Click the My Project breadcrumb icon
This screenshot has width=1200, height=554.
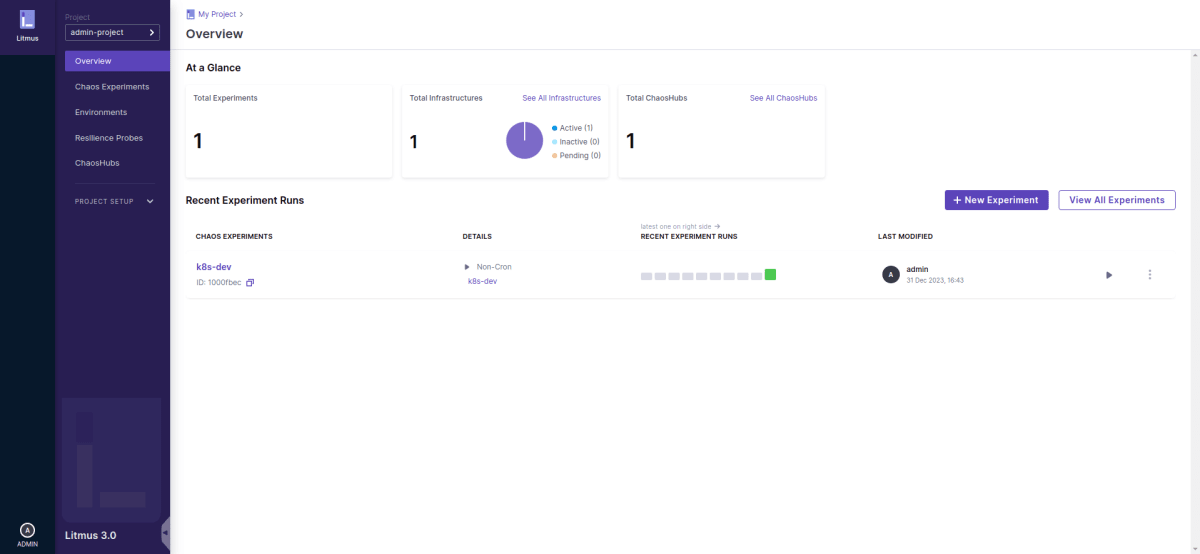[x=191, y=14]
